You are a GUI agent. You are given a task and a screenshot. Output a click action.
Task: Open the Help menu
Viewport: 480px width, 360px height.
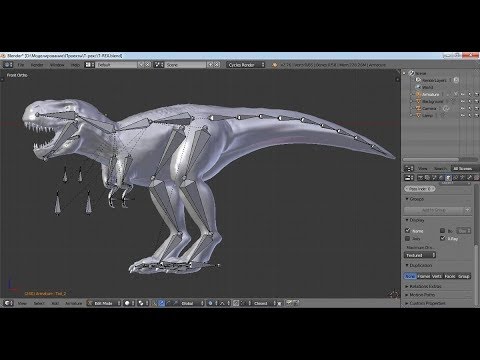tap(75, 65)
